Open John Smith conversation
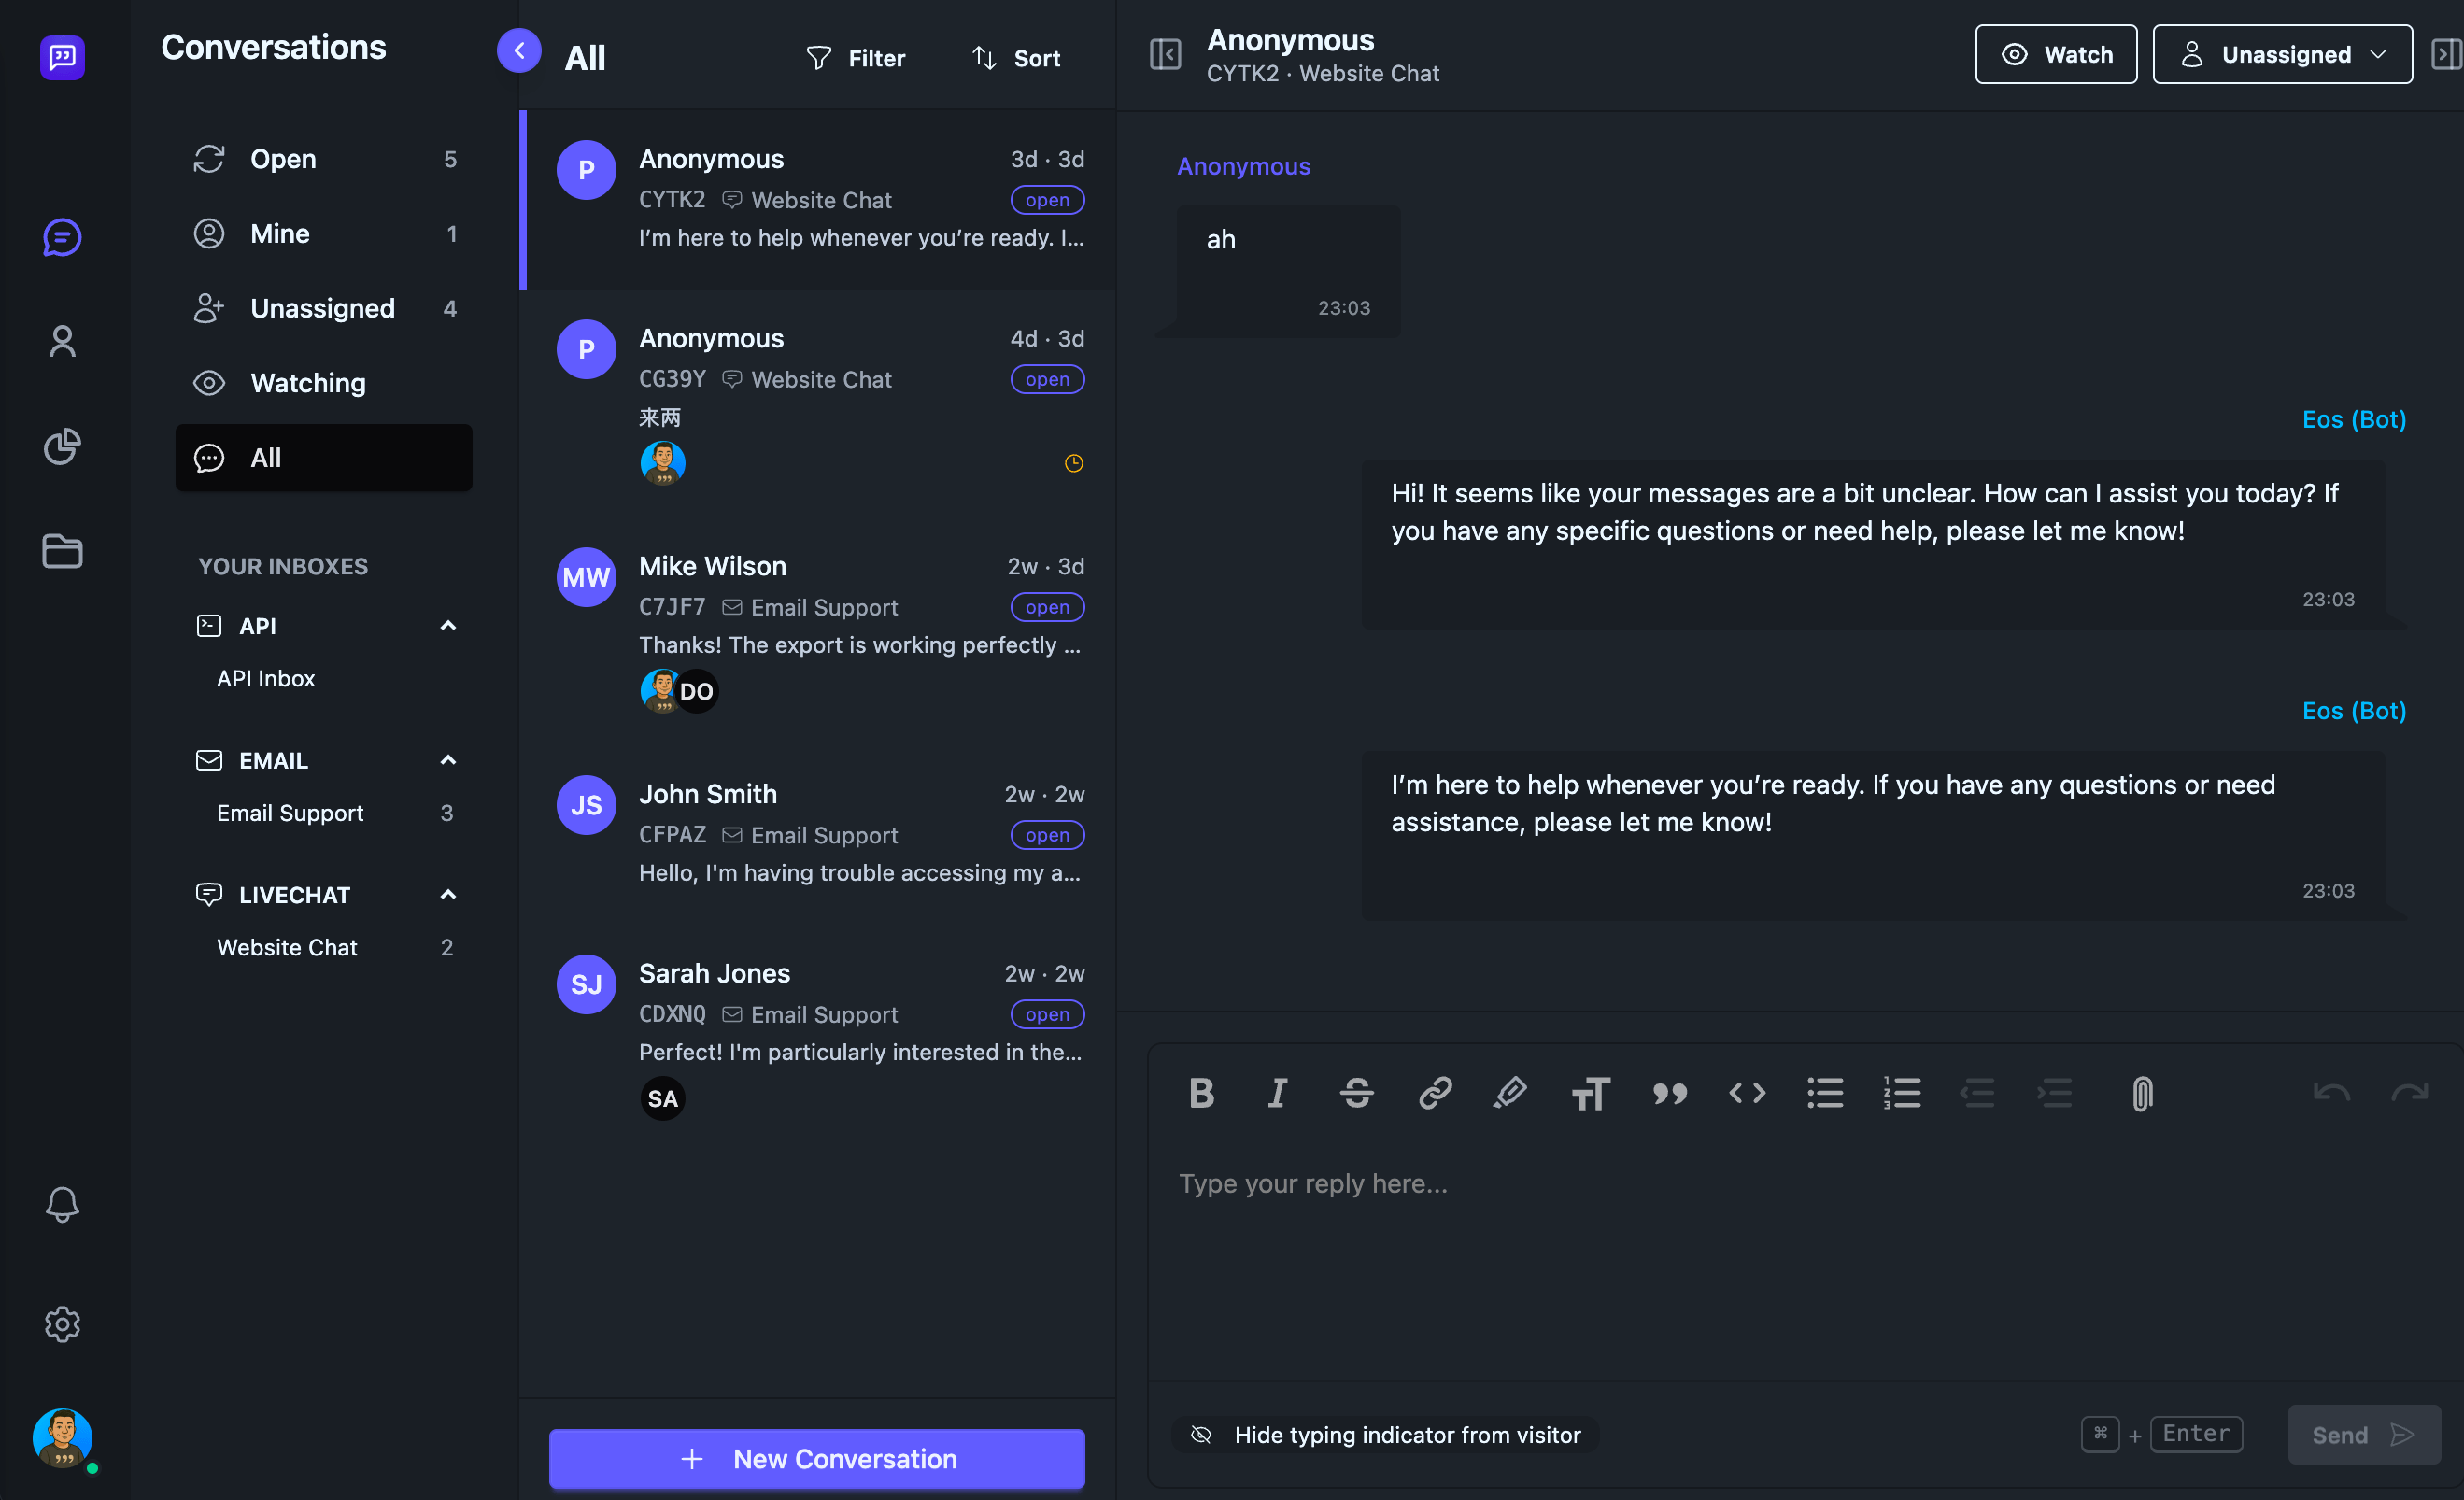 click(818, 834)
